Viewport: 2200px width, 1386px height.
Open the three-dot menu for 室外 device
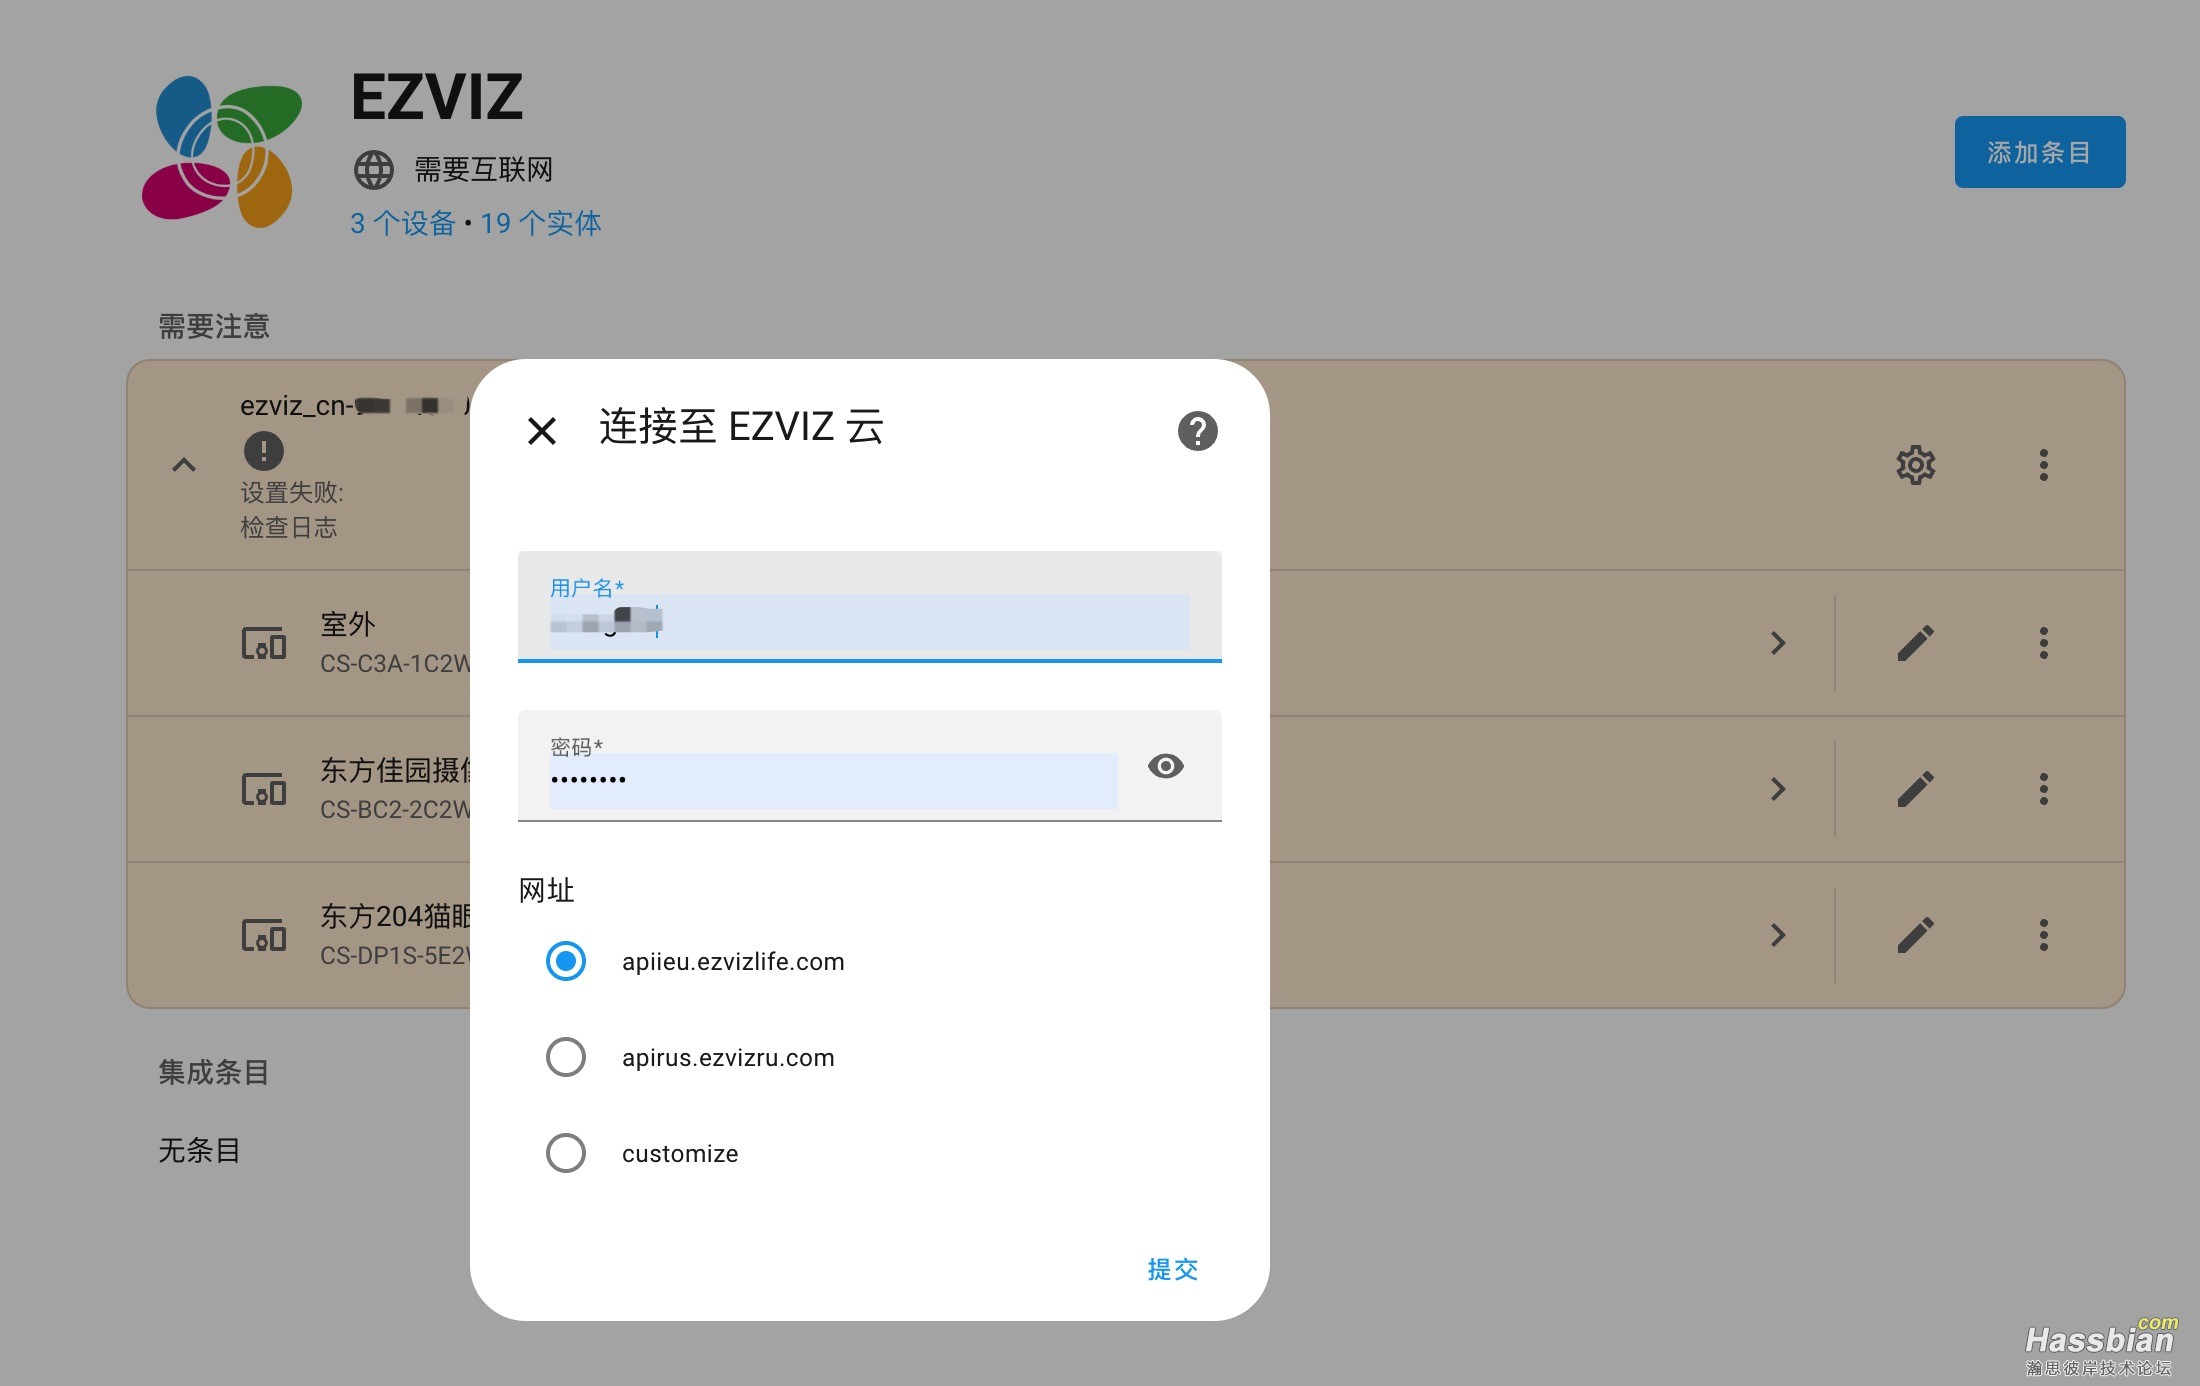pos(2044,643)
